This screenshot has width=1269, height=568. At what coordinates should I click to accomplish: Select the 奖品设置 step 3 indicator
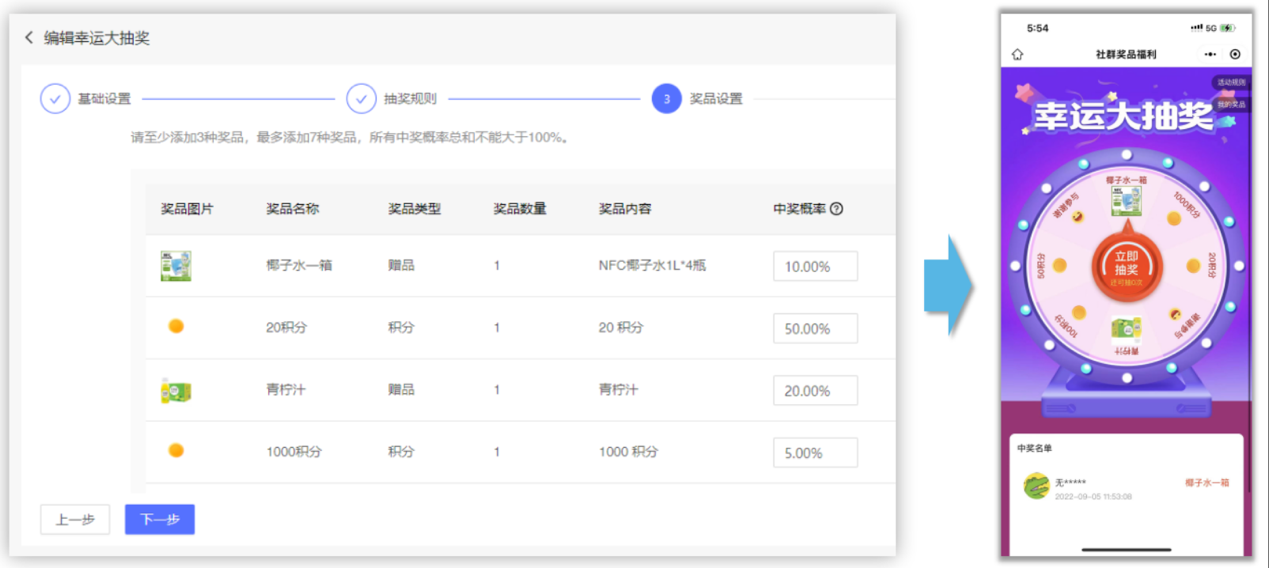[666, 99]
